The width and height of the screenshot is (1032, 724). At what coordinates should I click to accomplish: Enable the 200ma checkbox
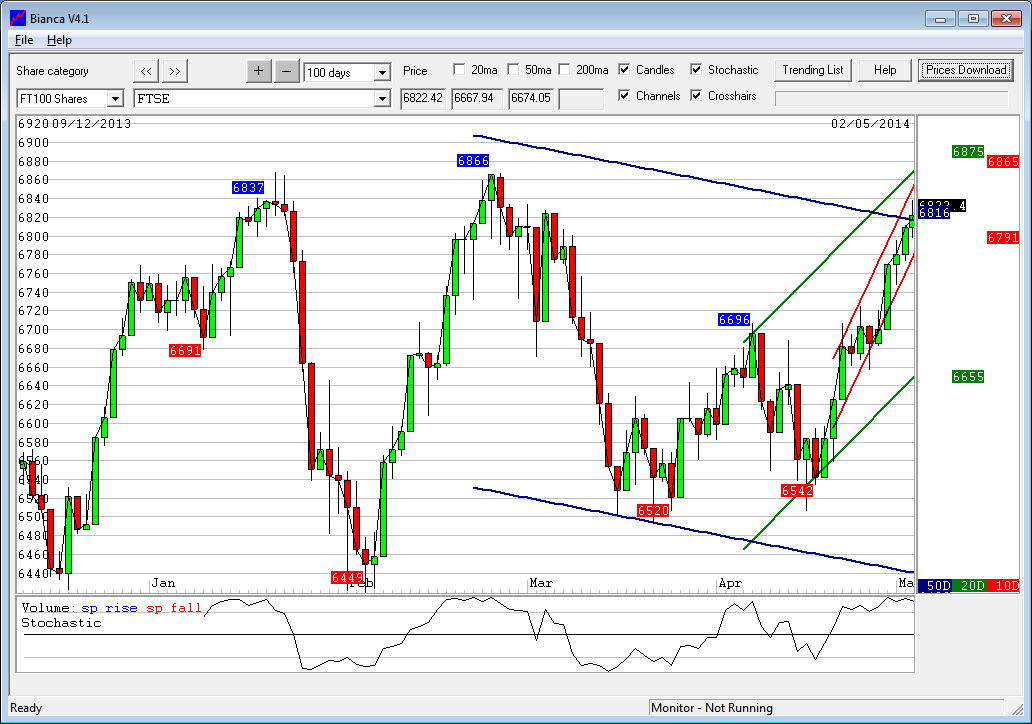click(564, 70)
